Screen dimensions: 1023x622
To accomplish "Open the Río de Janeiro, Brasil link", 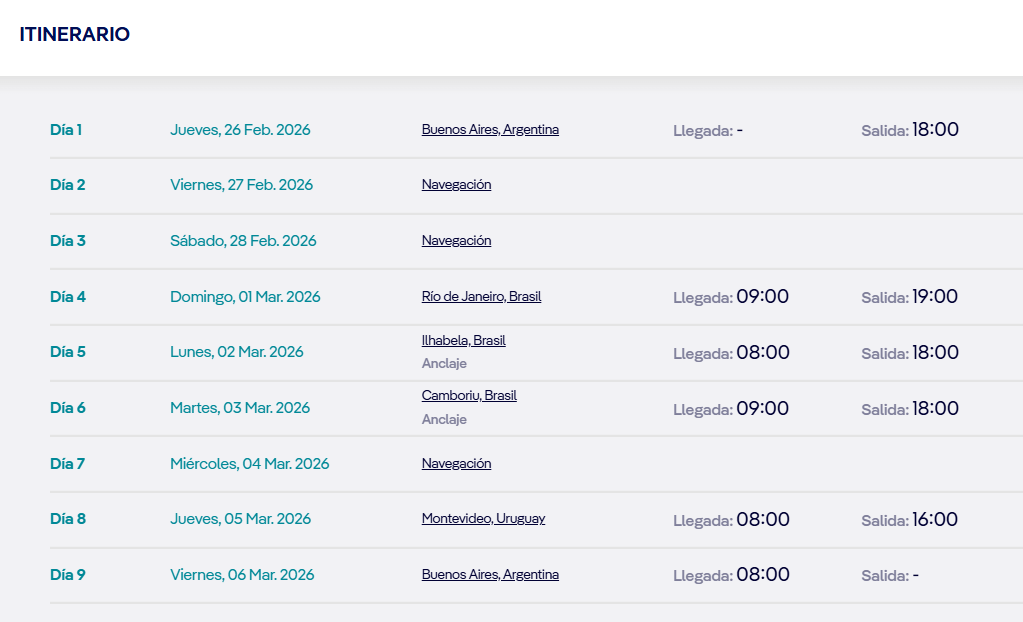I will point(481,297).
